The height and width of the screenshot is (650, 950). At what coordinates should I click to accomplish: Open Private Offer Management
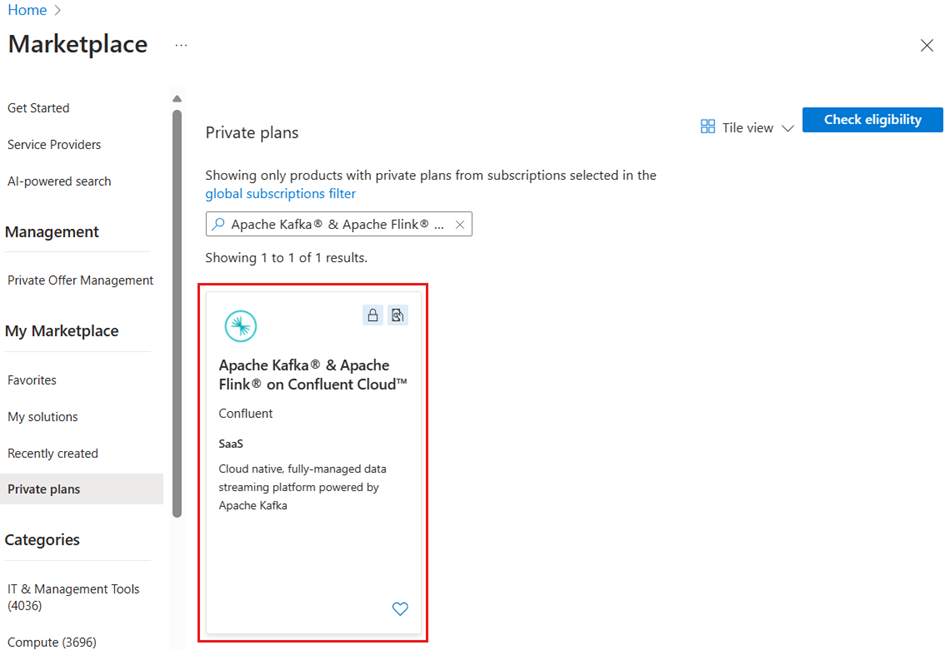(80, 280)
